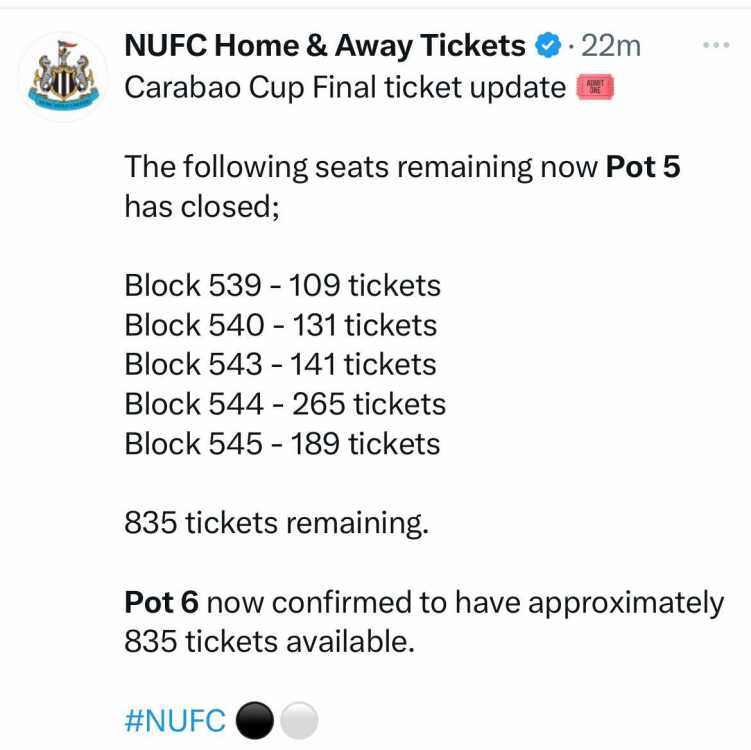Click the Block 544 - 265 tickets line
The width and height of the screenshot is (751, 750).
click(x=285, y=404)
